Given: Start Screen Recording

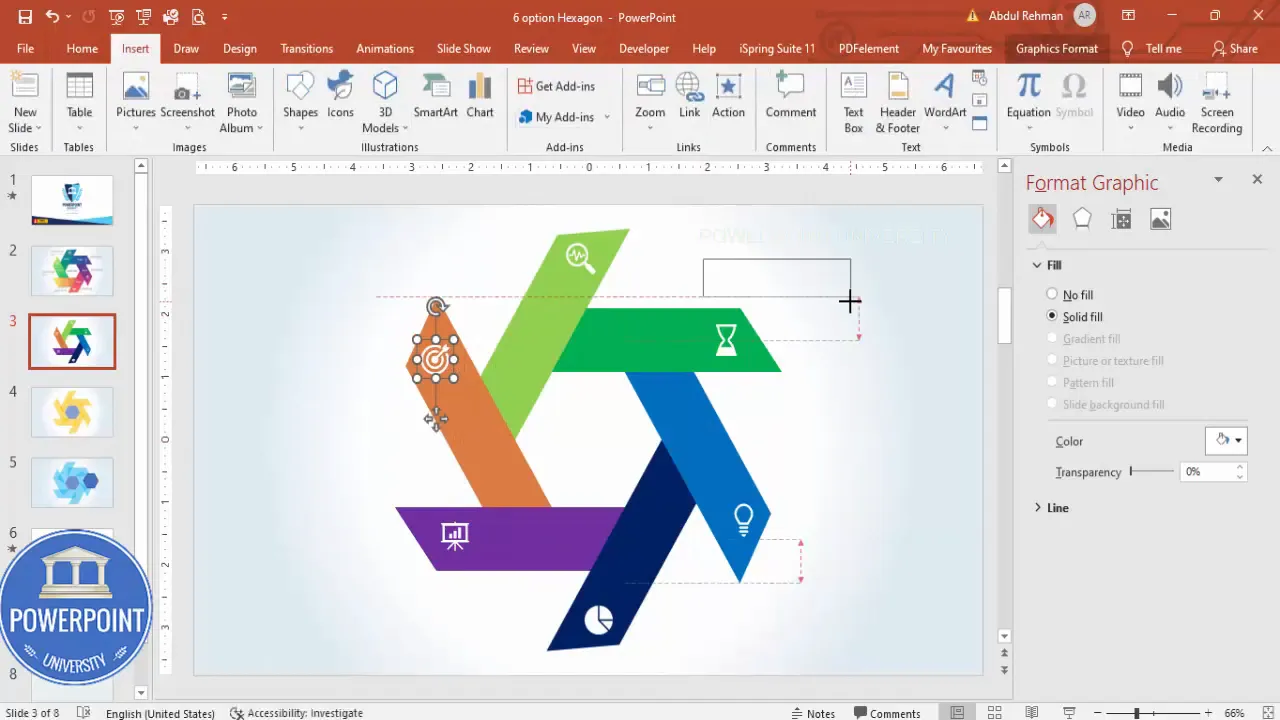Looking at the screenshot, I should pos(1217,103).
